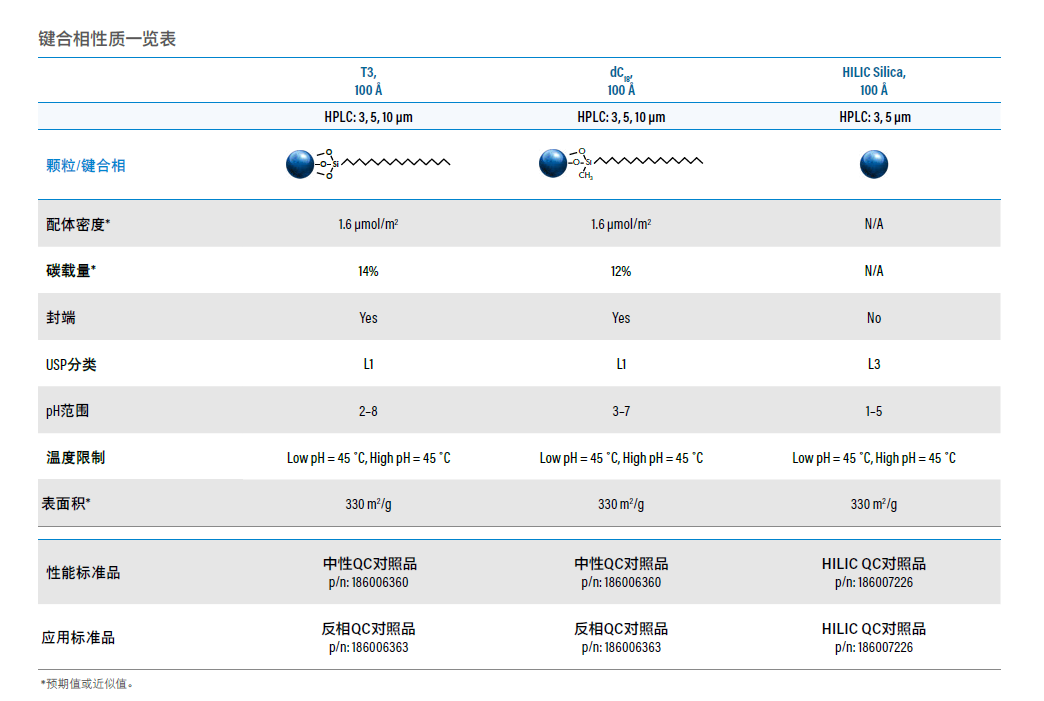Click Yes in the dC18 封端 cell

click(x=621, y=318)
